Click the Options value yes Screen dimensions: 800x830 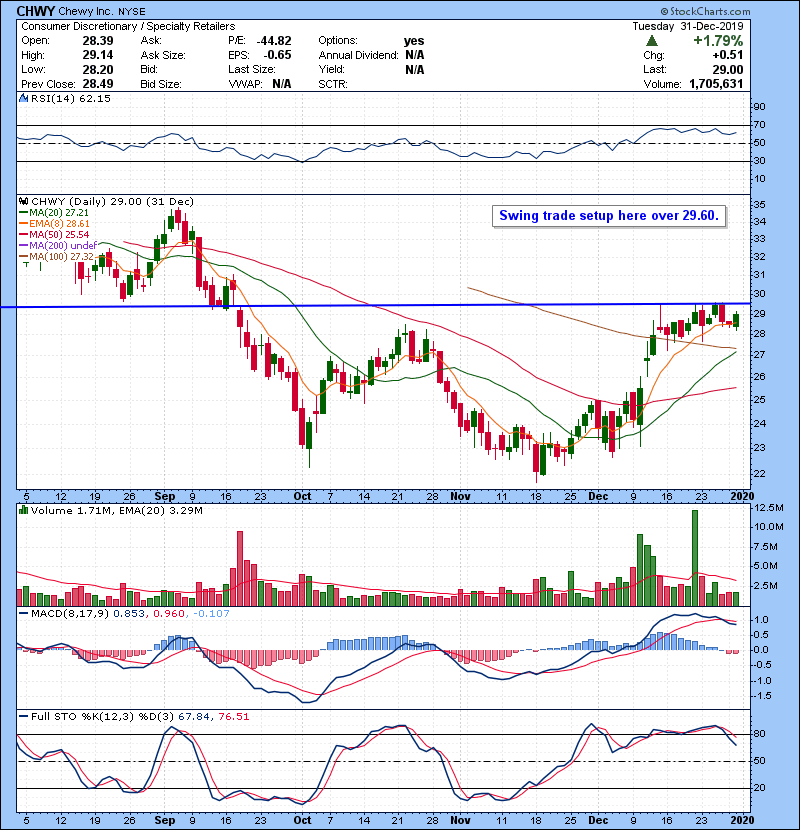click(414, 41)
